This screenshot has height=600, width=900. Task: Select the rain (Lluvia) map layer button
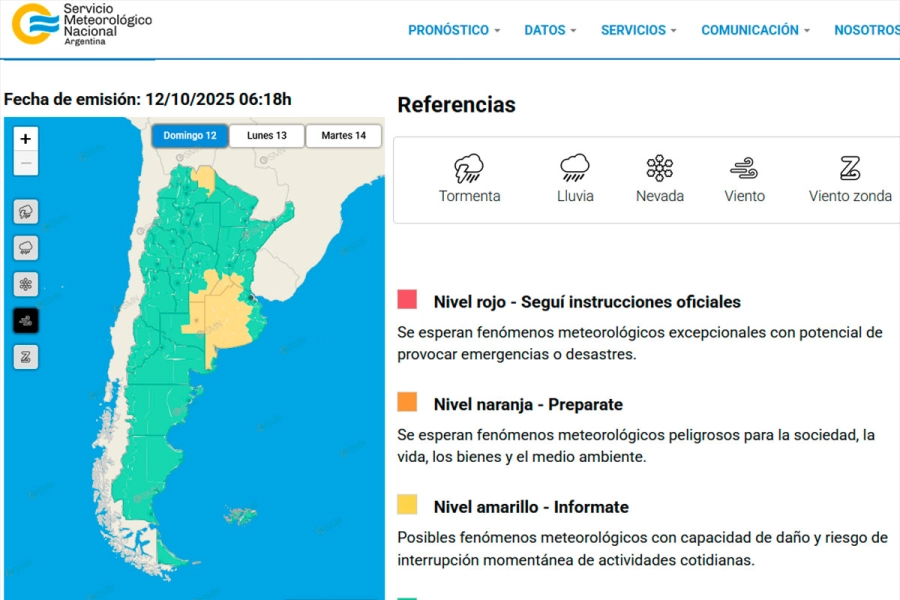click(26, 247)
